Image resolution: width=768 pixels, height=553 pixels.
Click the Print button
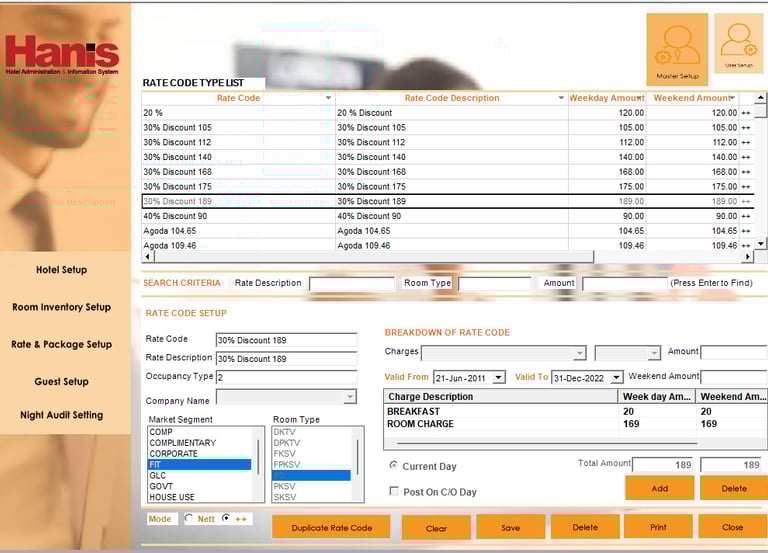coord(658,527)
